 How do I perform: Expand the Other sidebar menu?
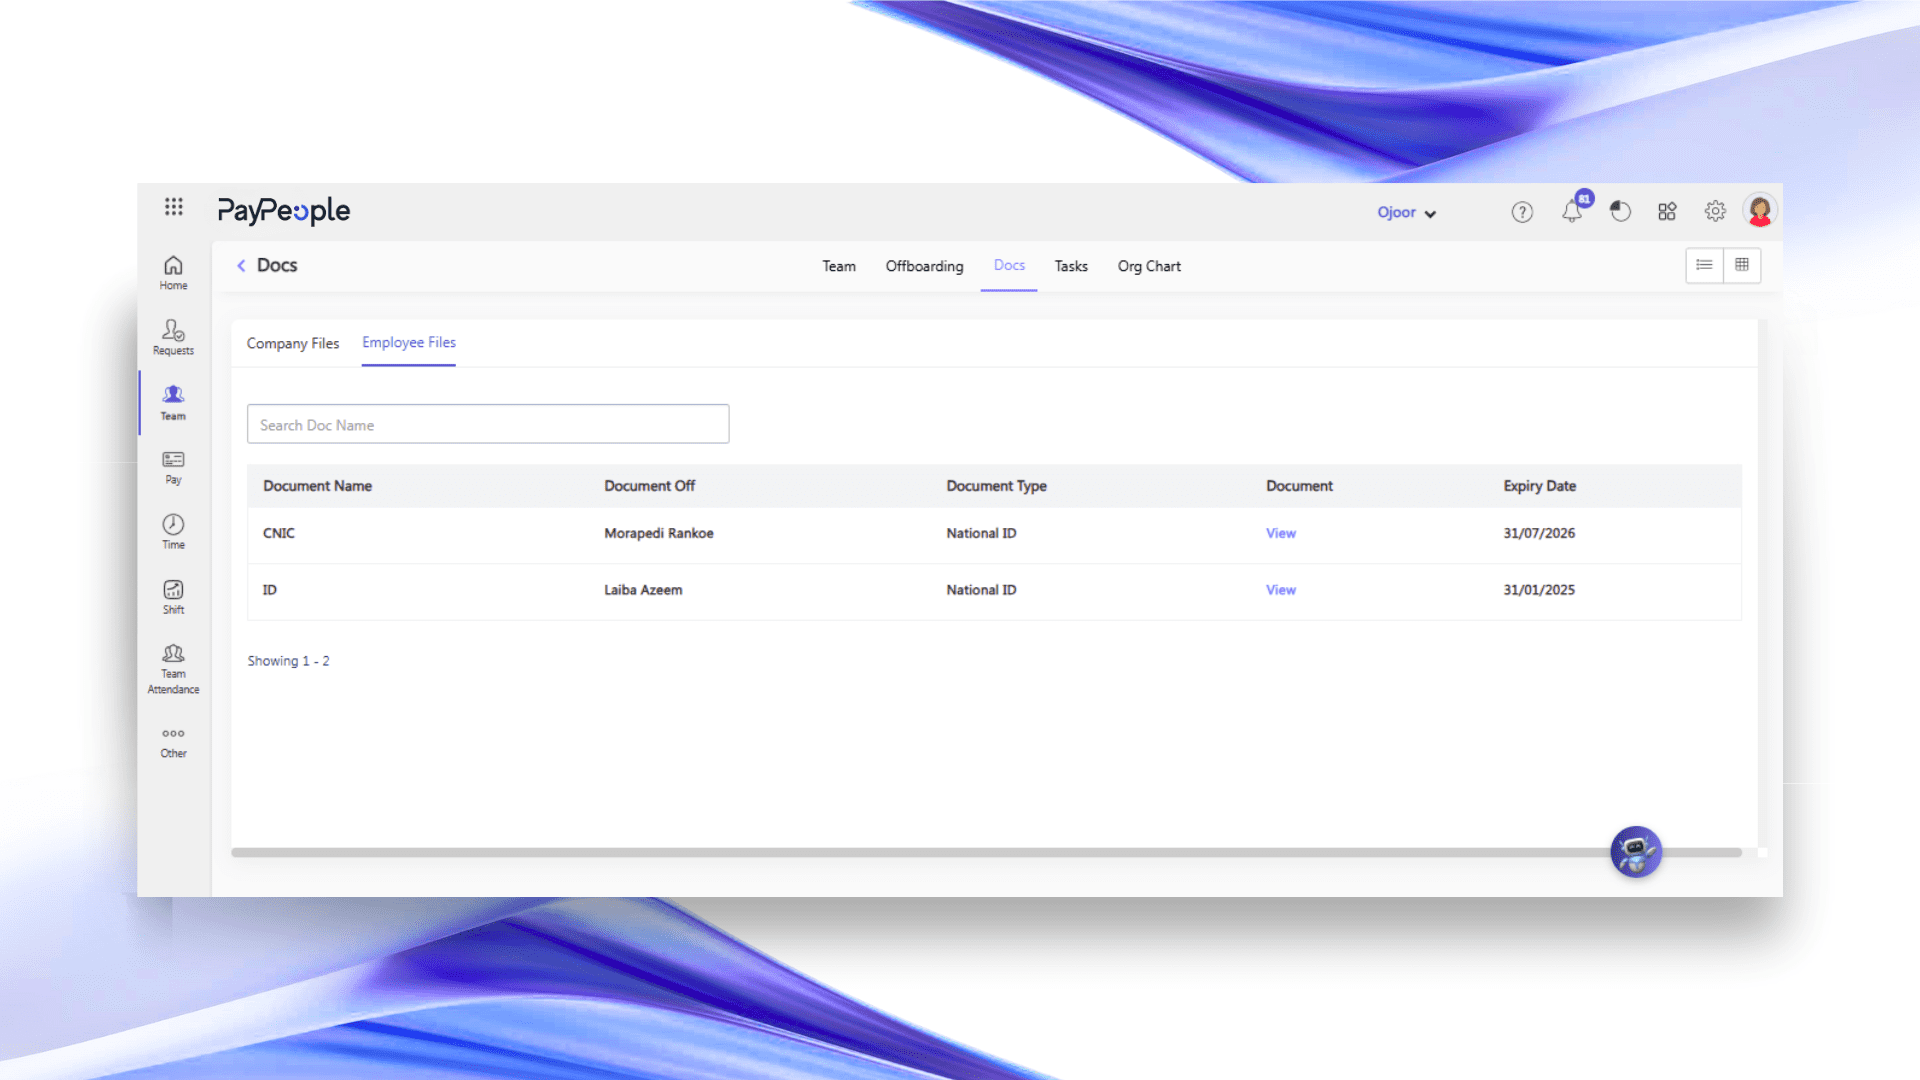(173, 742)
